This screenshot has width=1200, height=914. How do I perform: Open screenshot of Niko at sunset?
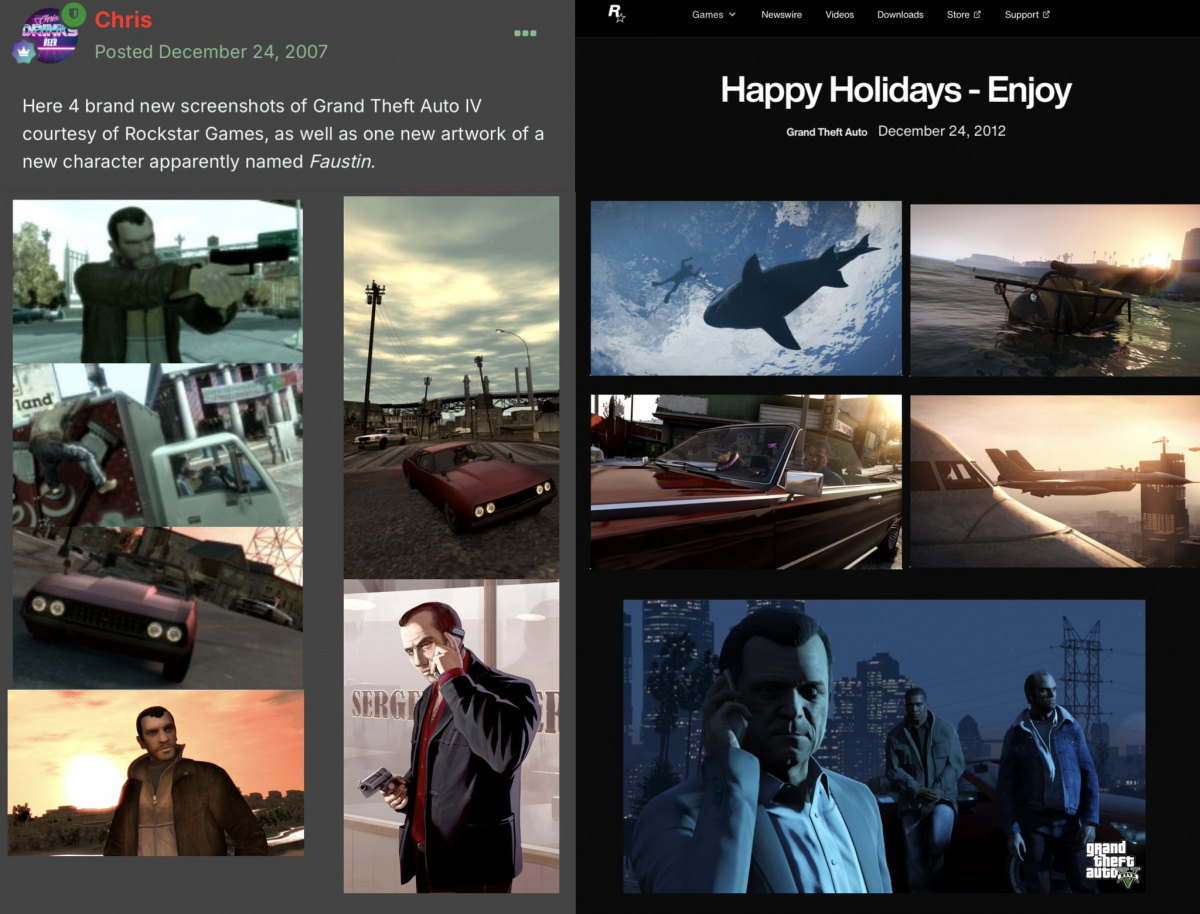156,773
